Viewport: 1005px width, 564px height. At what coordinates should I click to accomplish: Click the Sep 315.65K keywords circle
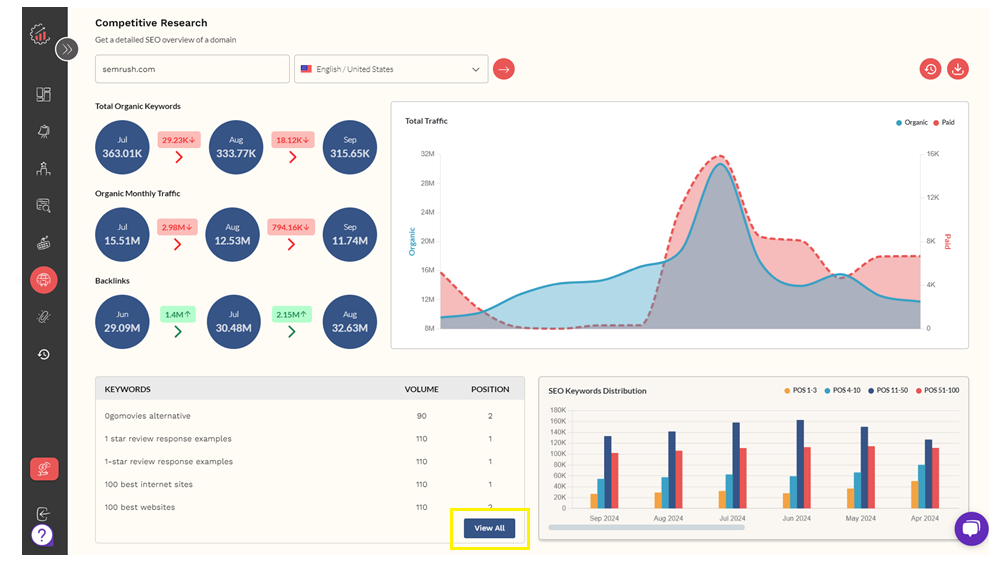tap(349, 147)
